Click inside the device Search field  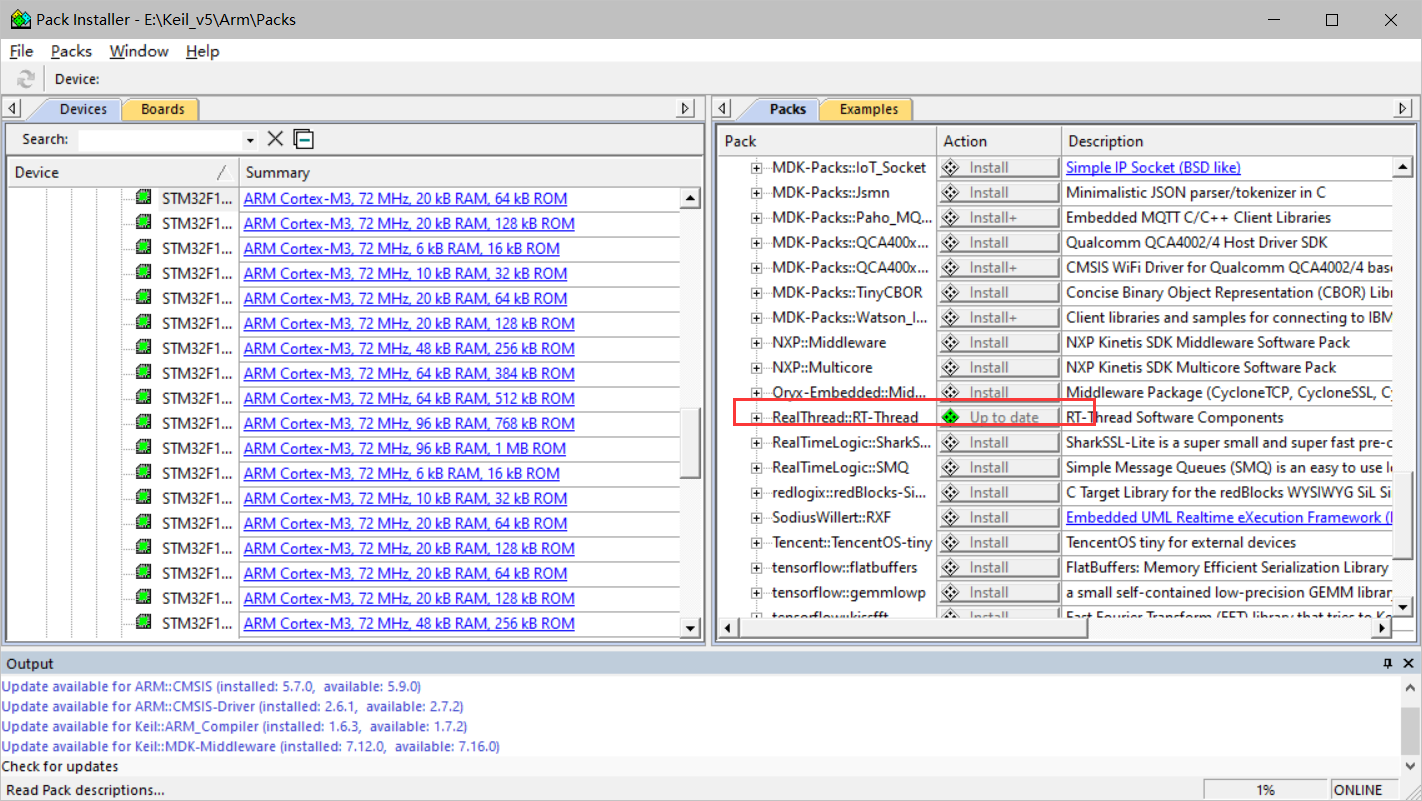(160, 140)
